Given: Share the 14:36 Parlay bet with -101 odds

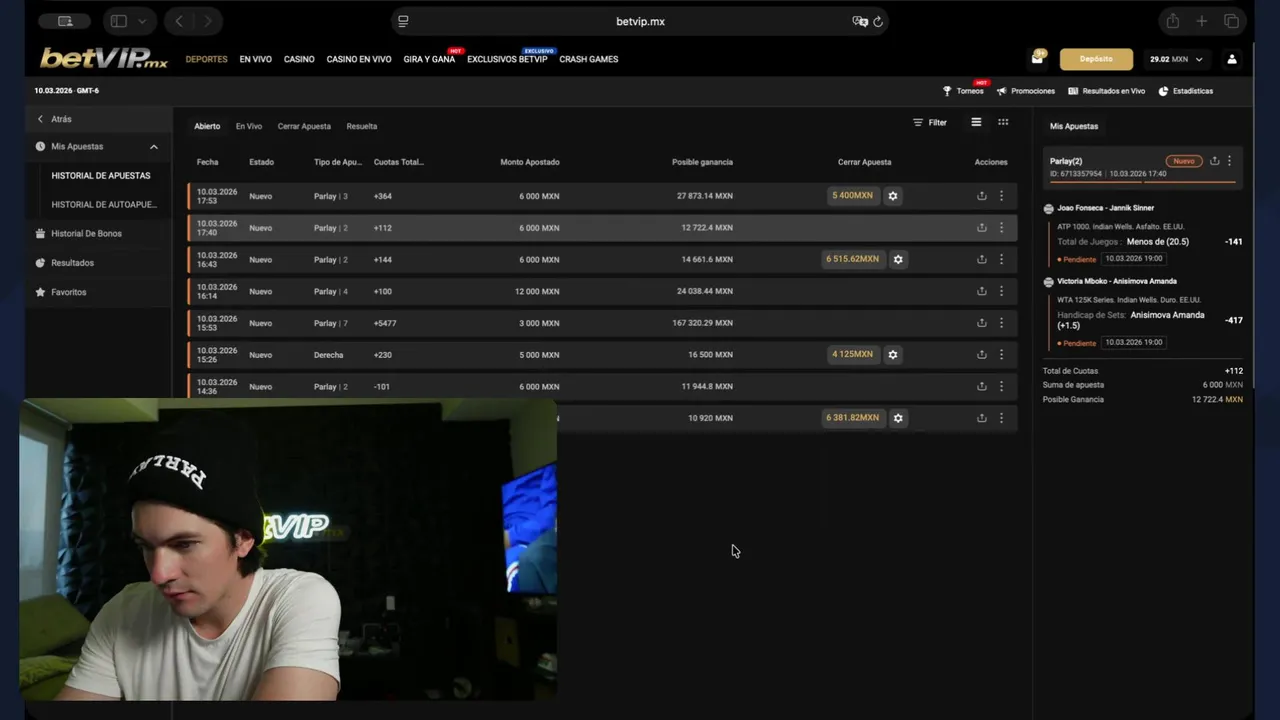Looking at the screenshot, I should [982, 386].
